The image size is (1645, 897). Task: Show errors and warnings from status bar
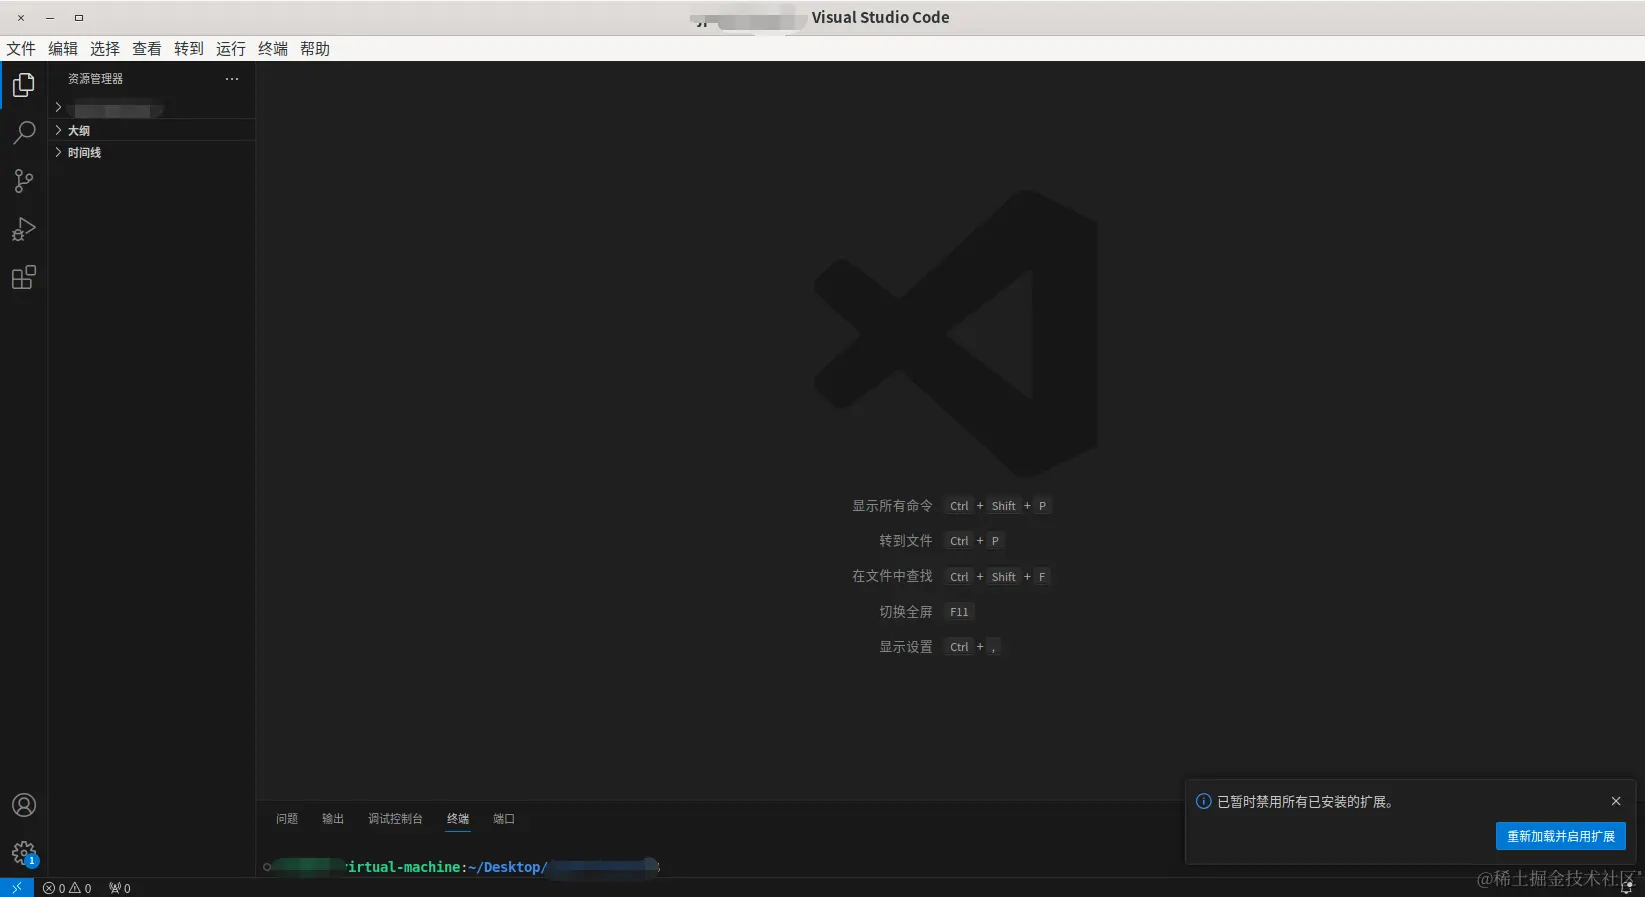point(67,888)
